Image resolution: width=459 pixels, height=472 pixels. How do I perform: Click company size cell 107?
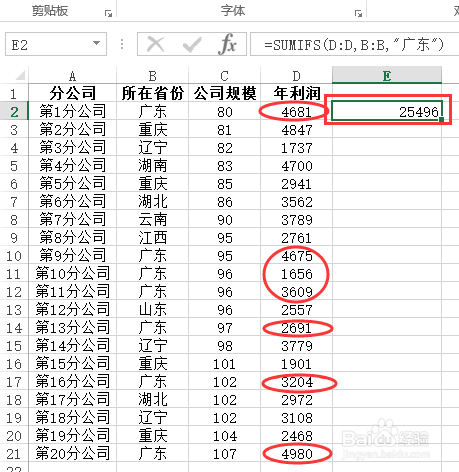pos(224,453)
